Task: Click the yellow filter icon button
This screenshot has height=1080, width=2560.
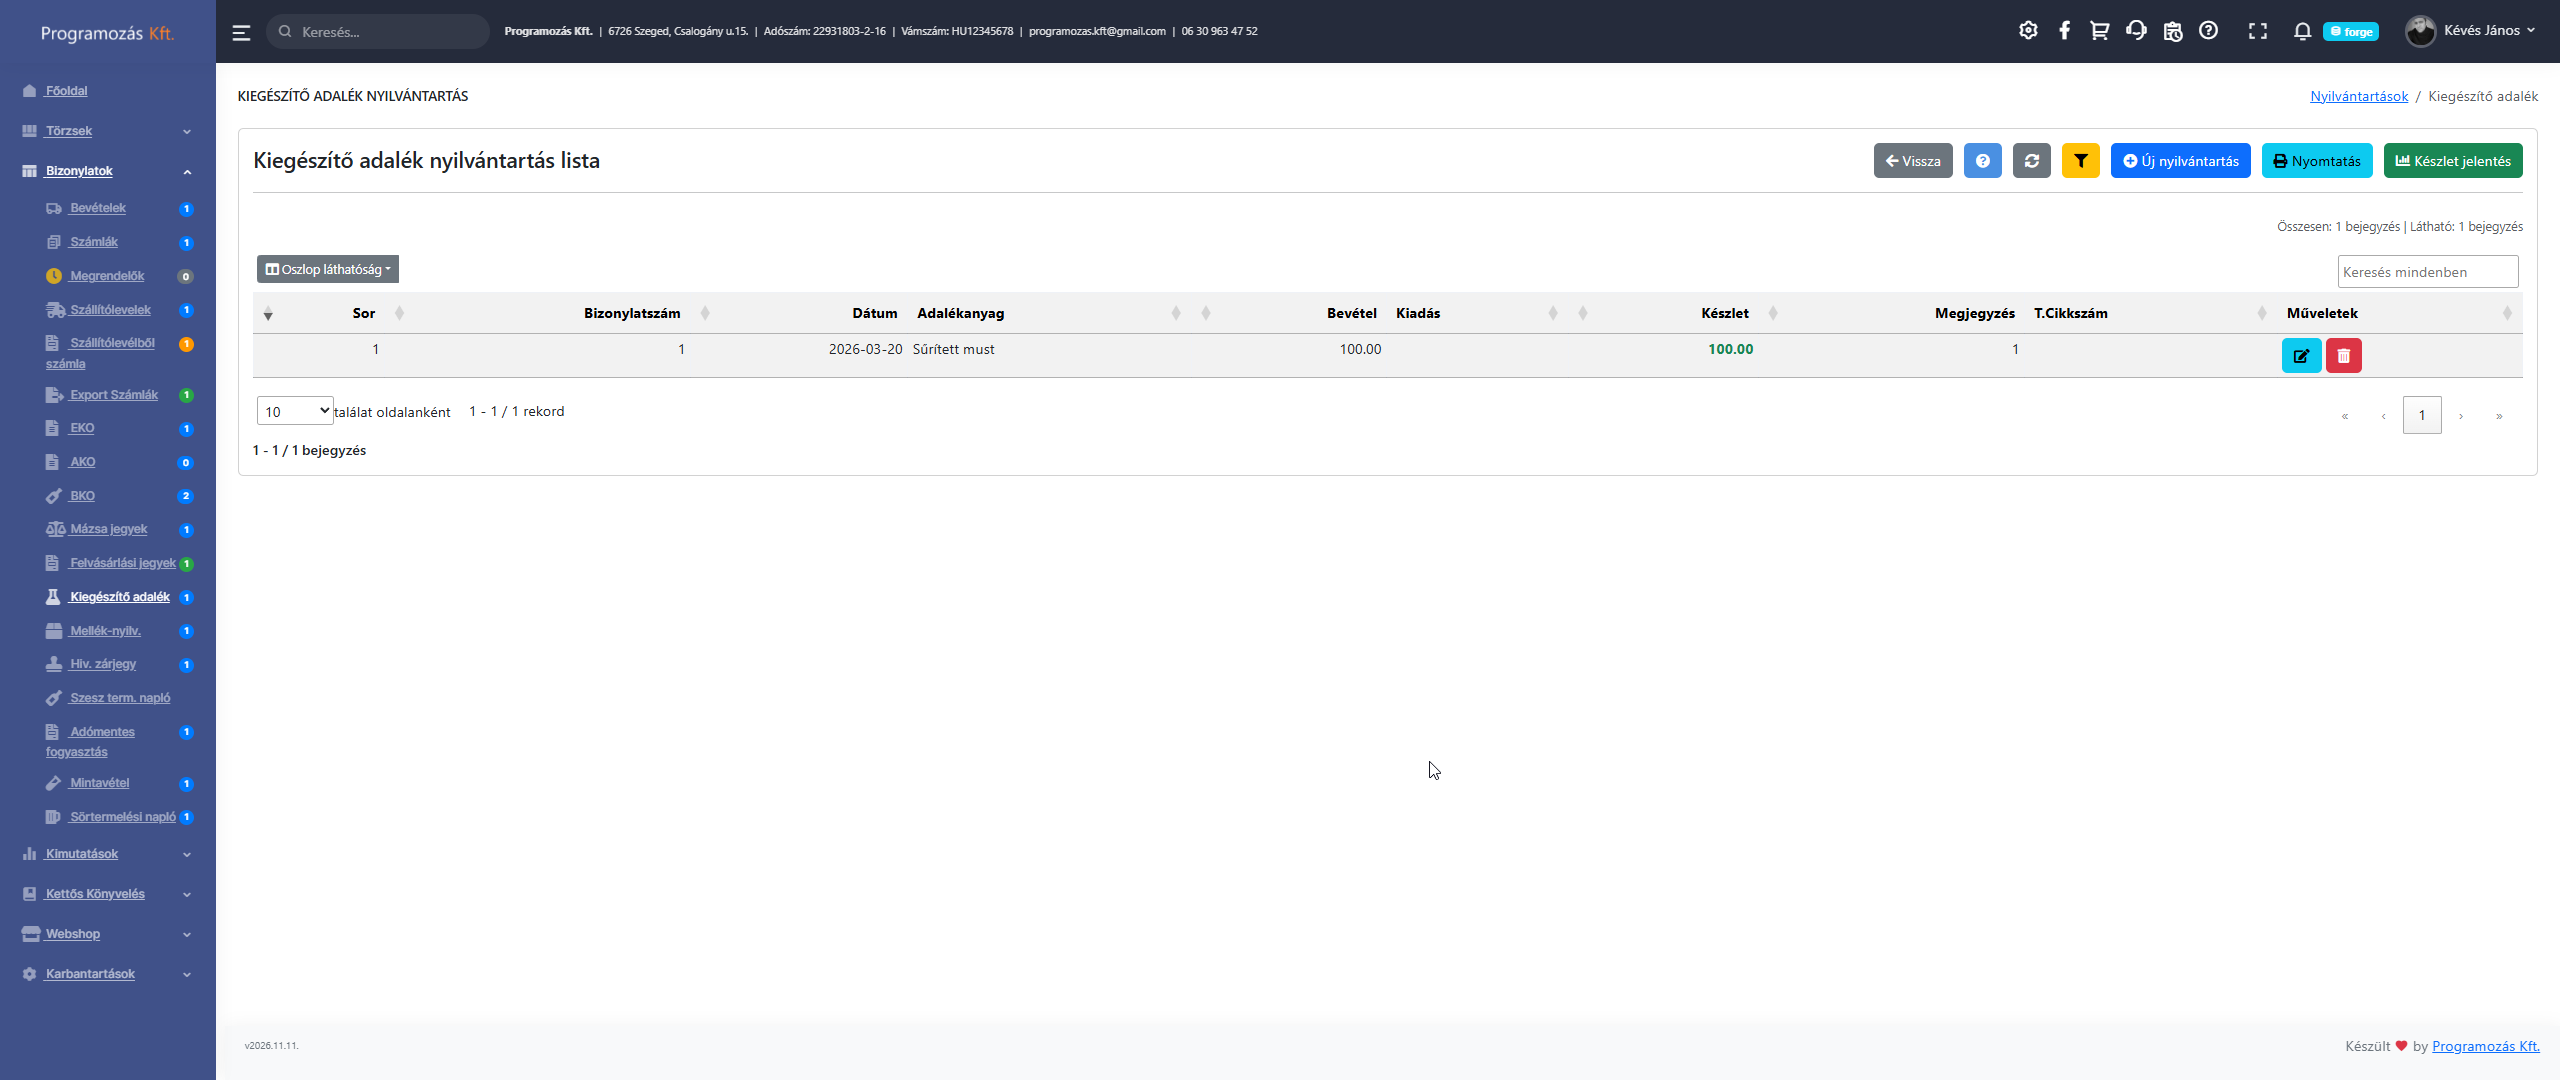Action: (x=2080, y=161)
